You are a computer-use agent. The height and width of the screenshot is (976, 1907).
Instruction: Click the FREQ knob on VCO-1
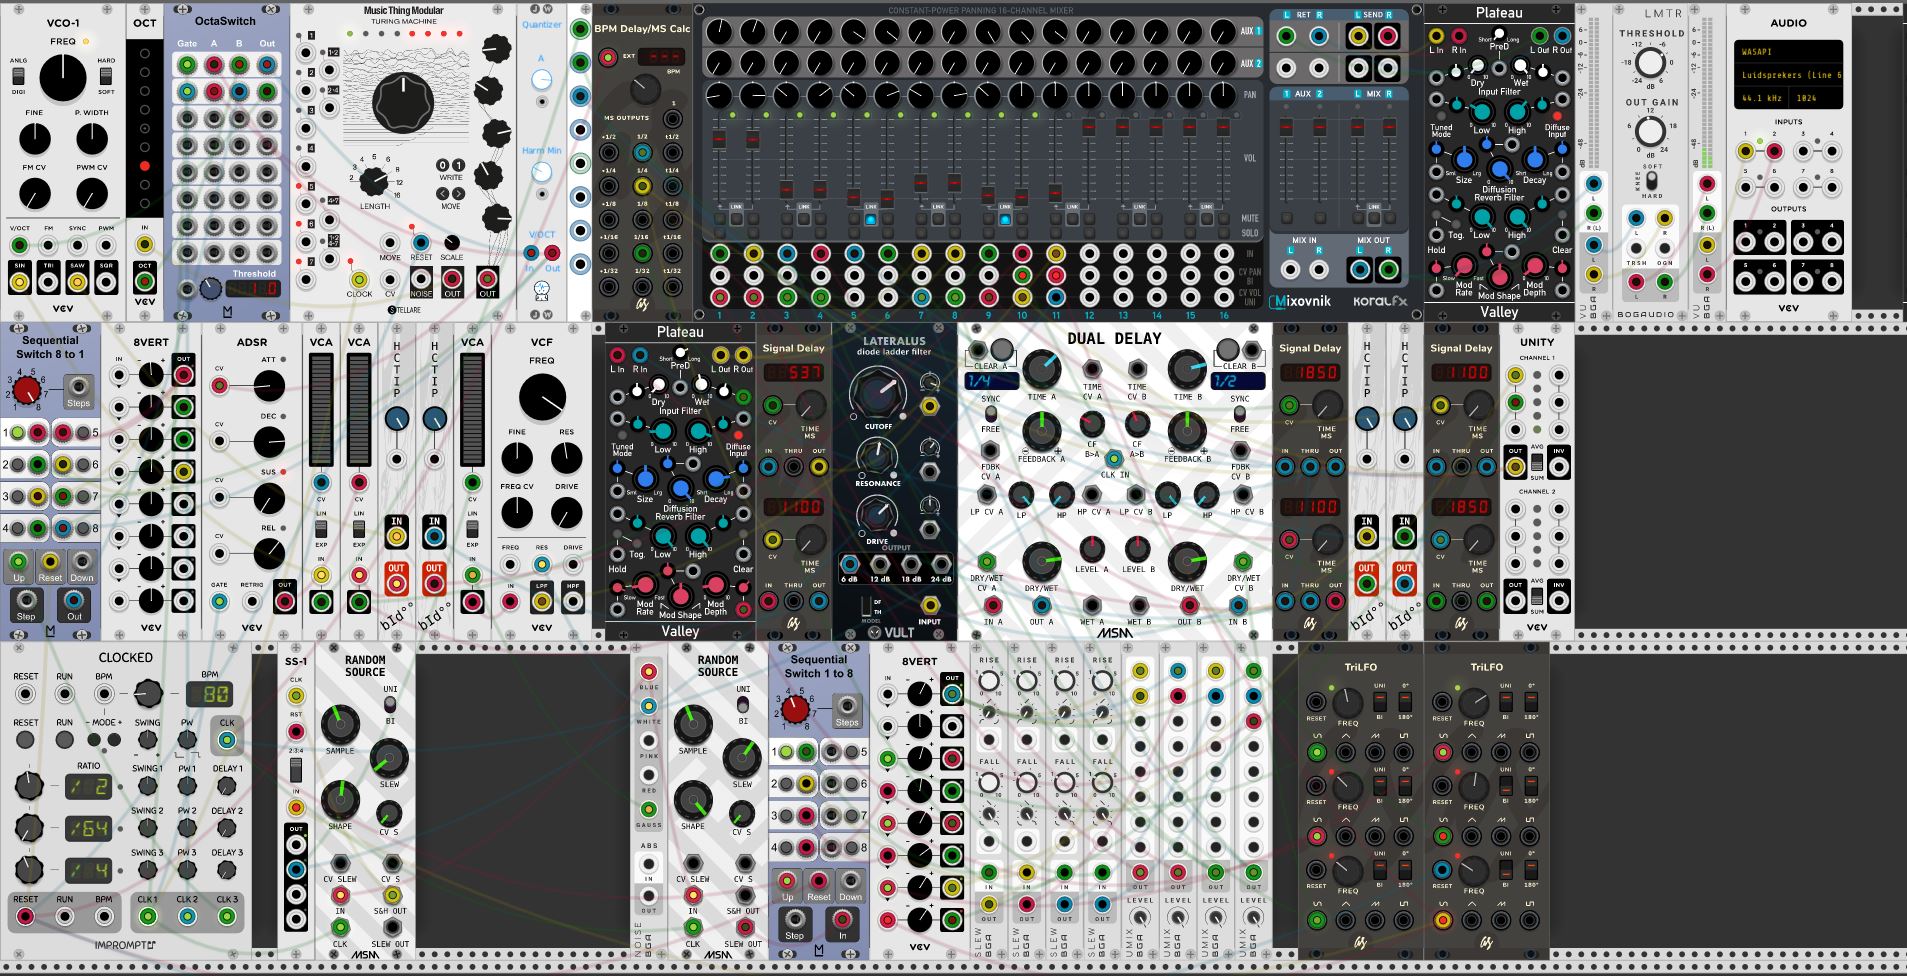click(x=63, y=77)
